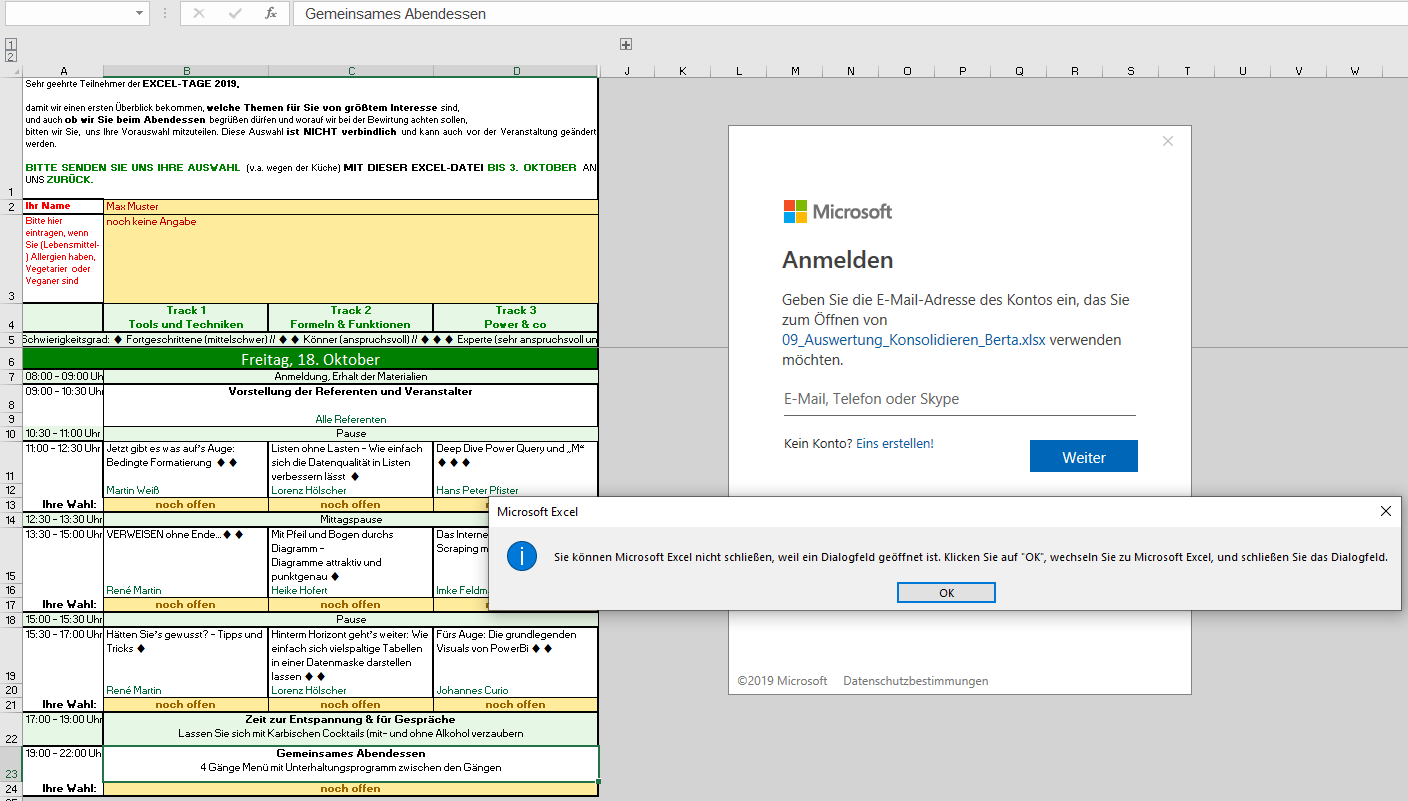This screenshot has width=1408, height=801.
Task: Select the Track 3 Power & co header
Action: tap(516, 317)
